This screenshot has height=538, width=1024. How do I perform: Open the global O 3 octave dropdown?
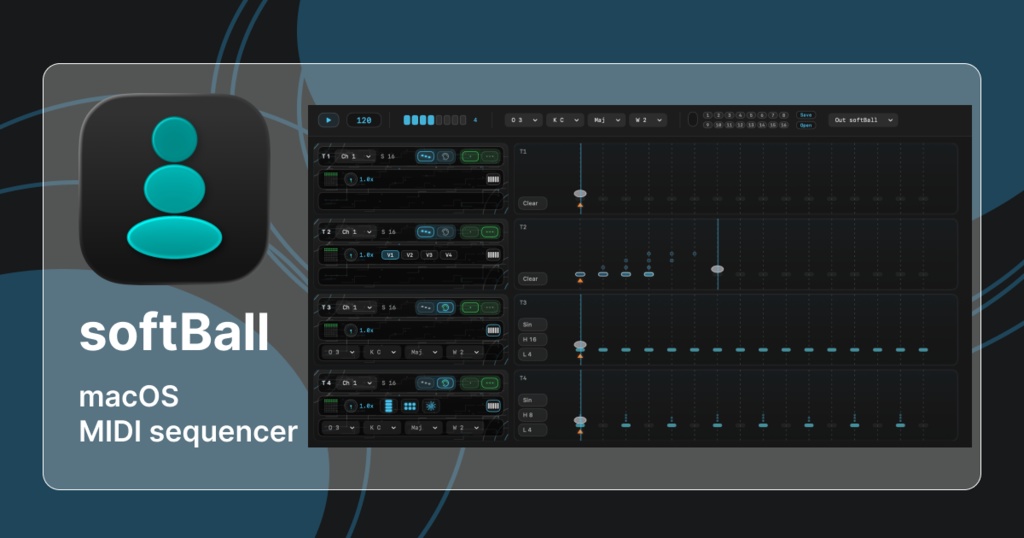[524, 120]
